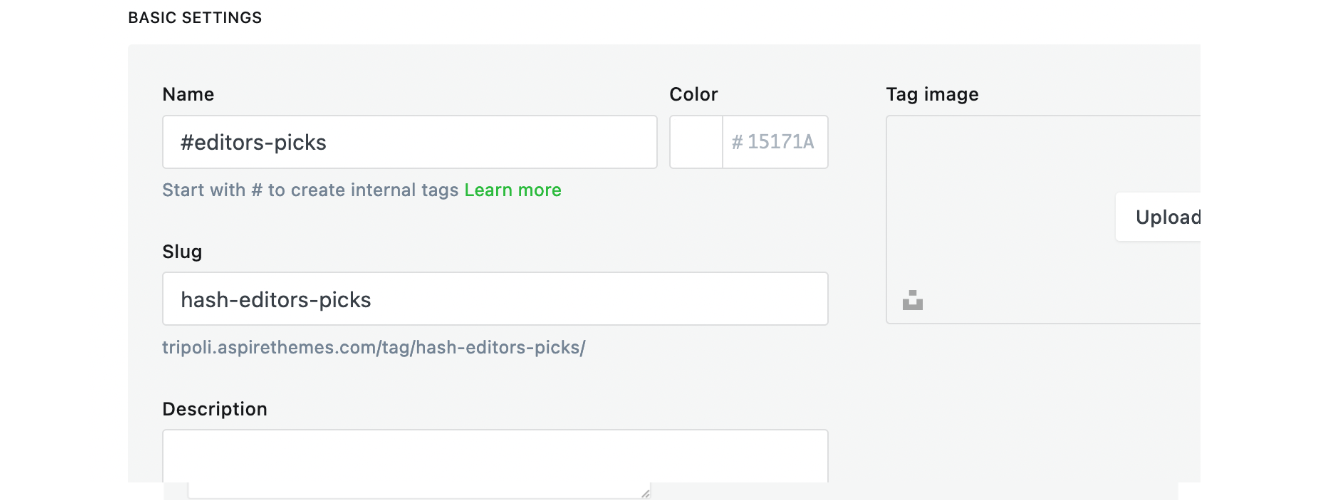Click the Color field label
This screenshot has height=500, width=1336.
click(x=694, y=94)
